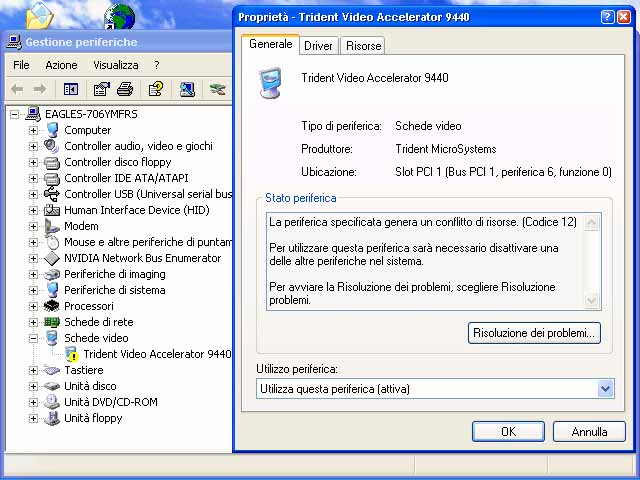Select the Controller IDE ATA/ATAPI icon
This screenshot has width=640, height=480.
click(x=52, y=178)
